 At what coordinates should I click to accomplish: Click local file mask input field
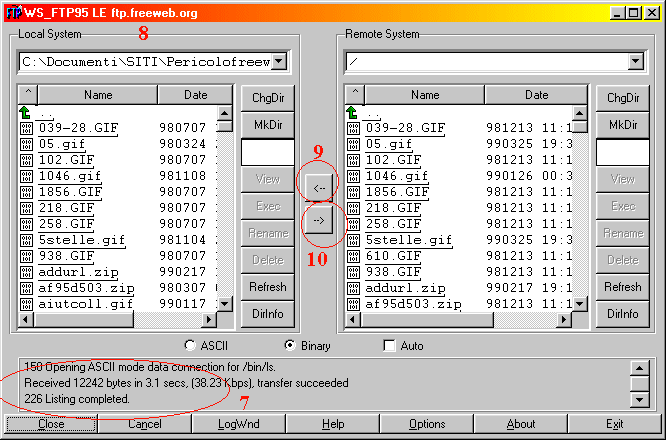coord(268,152)
